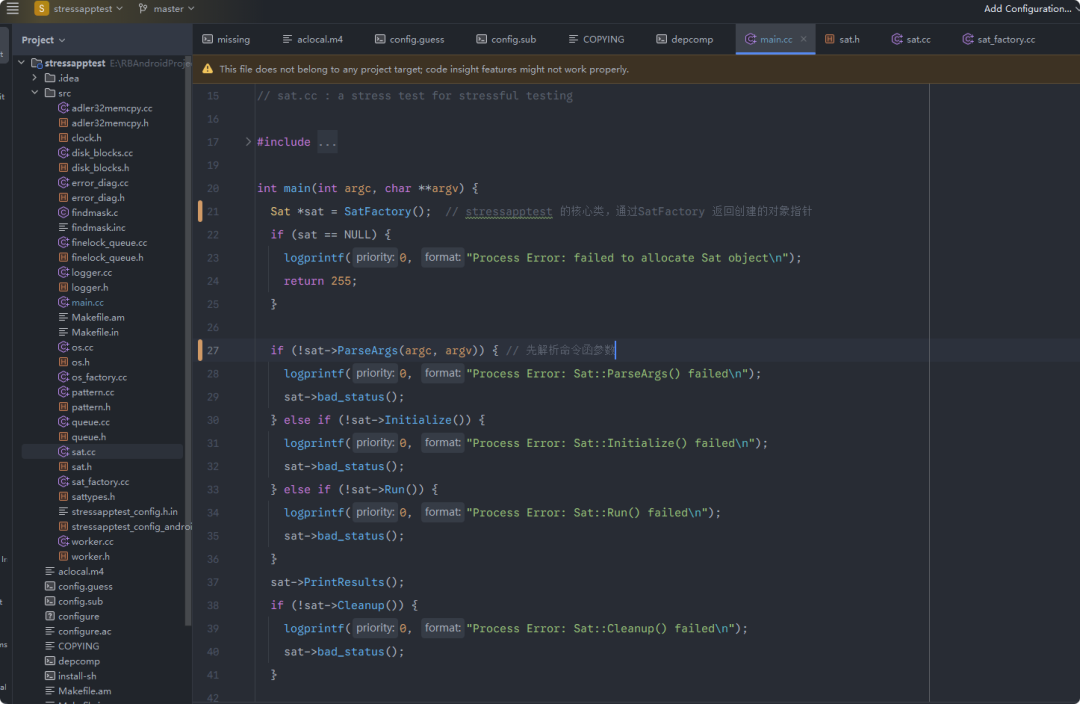Click the sat.h header icon in tab bar

(x=830, y=40)
